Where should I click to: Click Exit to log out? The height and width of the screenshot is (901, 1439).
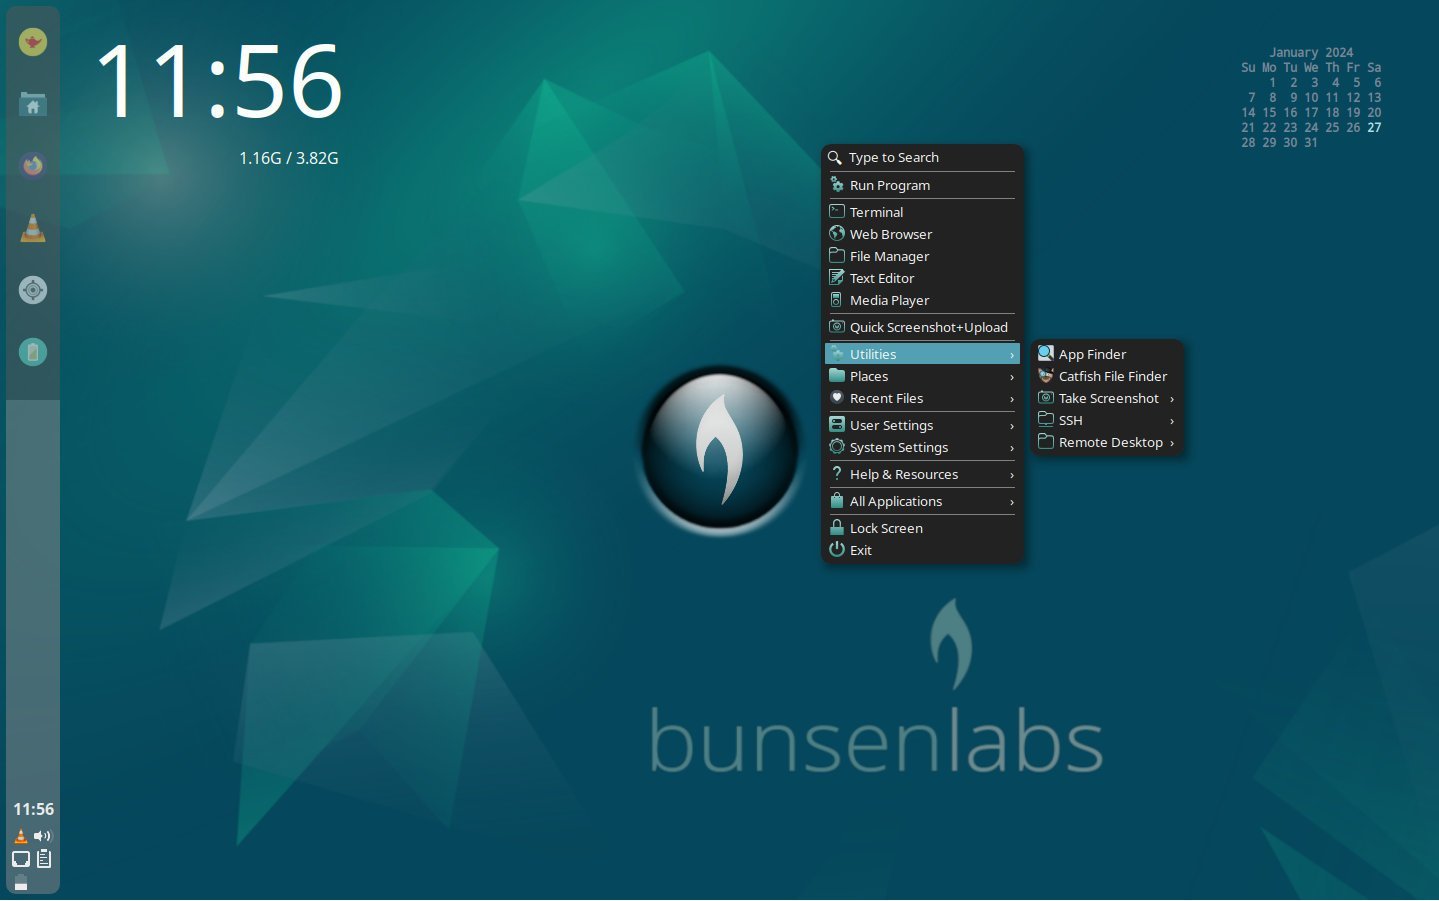tap(860, 550)
